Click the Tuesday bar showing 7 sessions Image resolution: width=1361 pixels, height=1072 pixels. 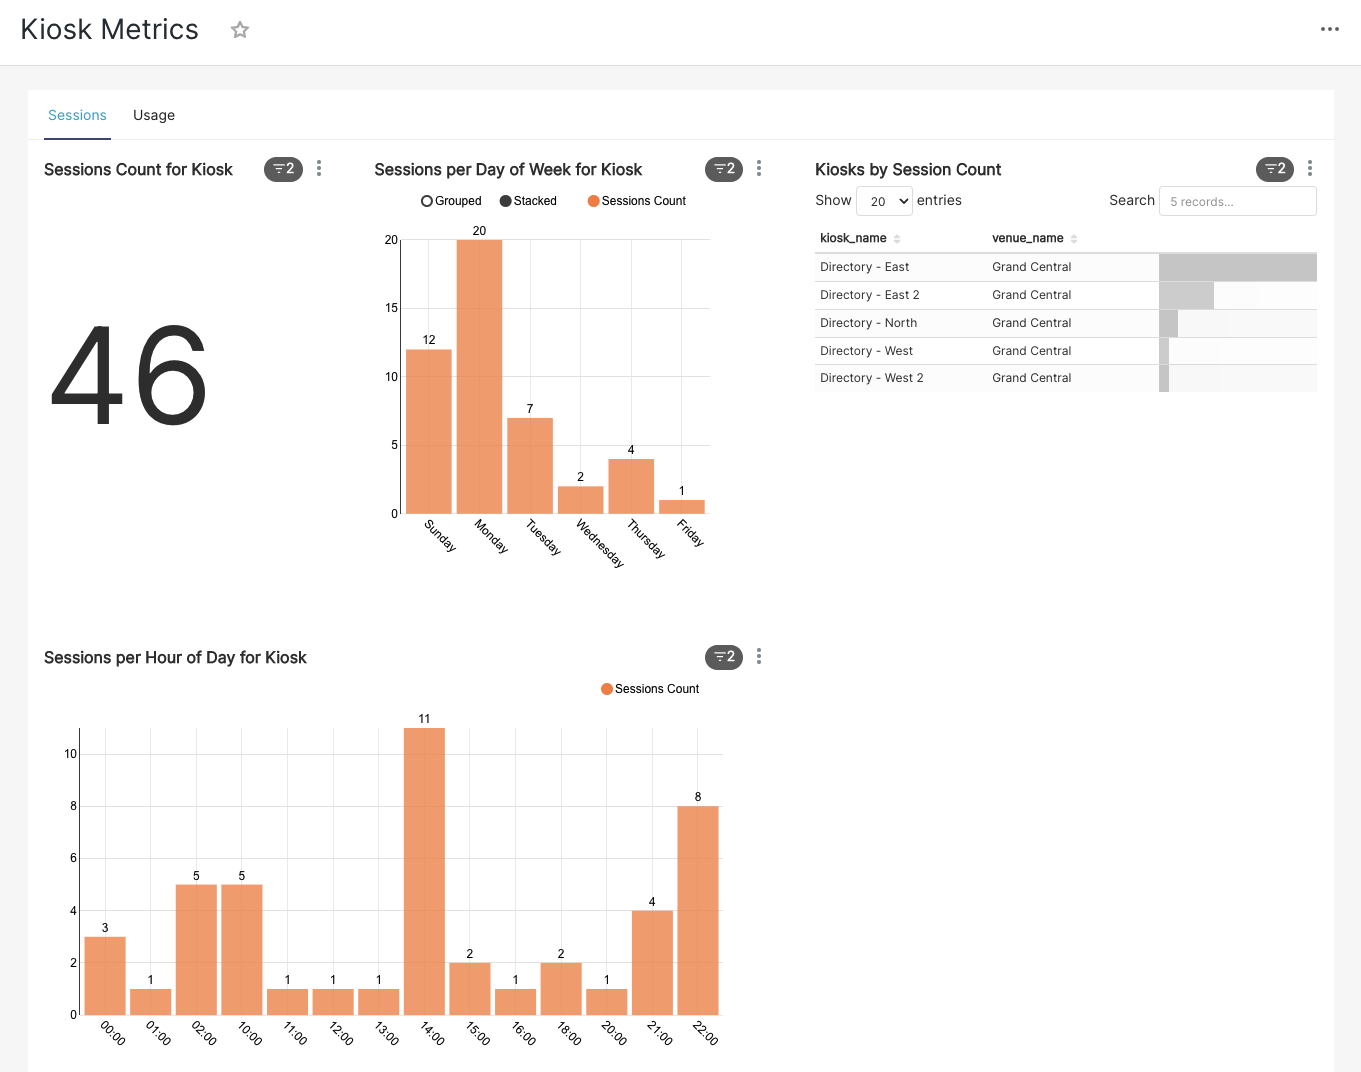click(530, 465)
